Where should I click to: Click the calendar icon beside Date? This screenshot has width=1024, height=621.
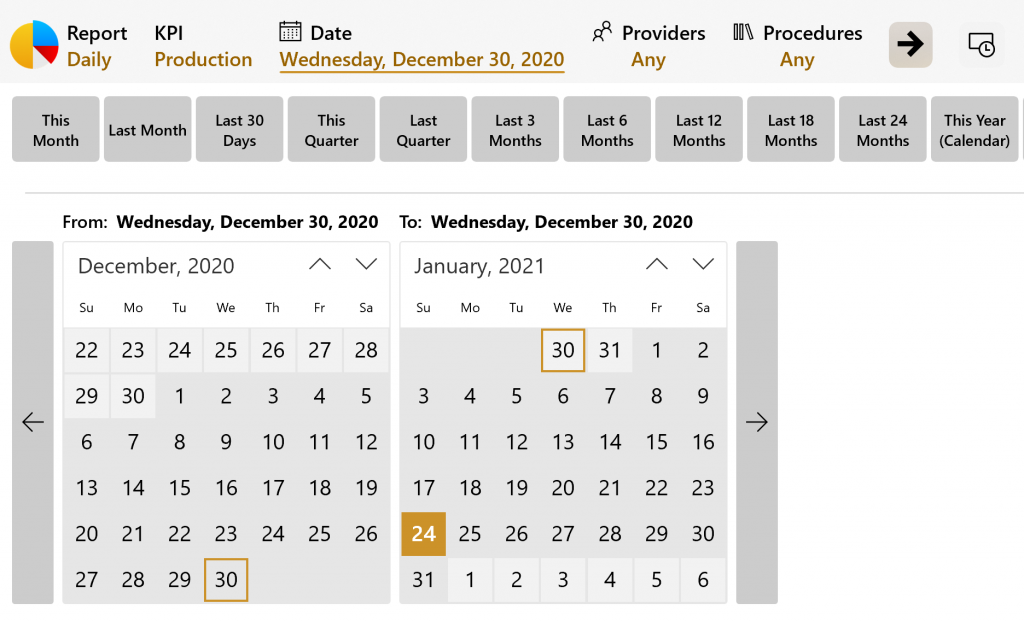tap(290, 32)
